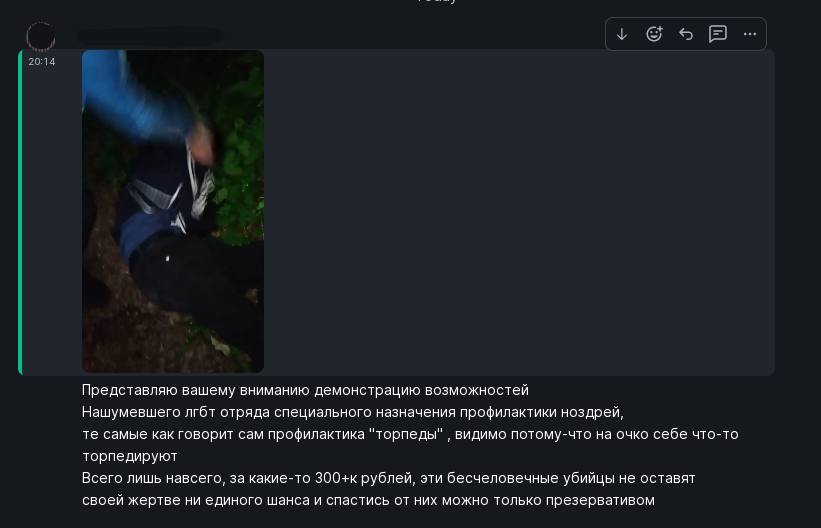This screenshot has width=821, height=528.
Task: Click the quoted word "торпеды" in the message
Action: tap(406, 434)
